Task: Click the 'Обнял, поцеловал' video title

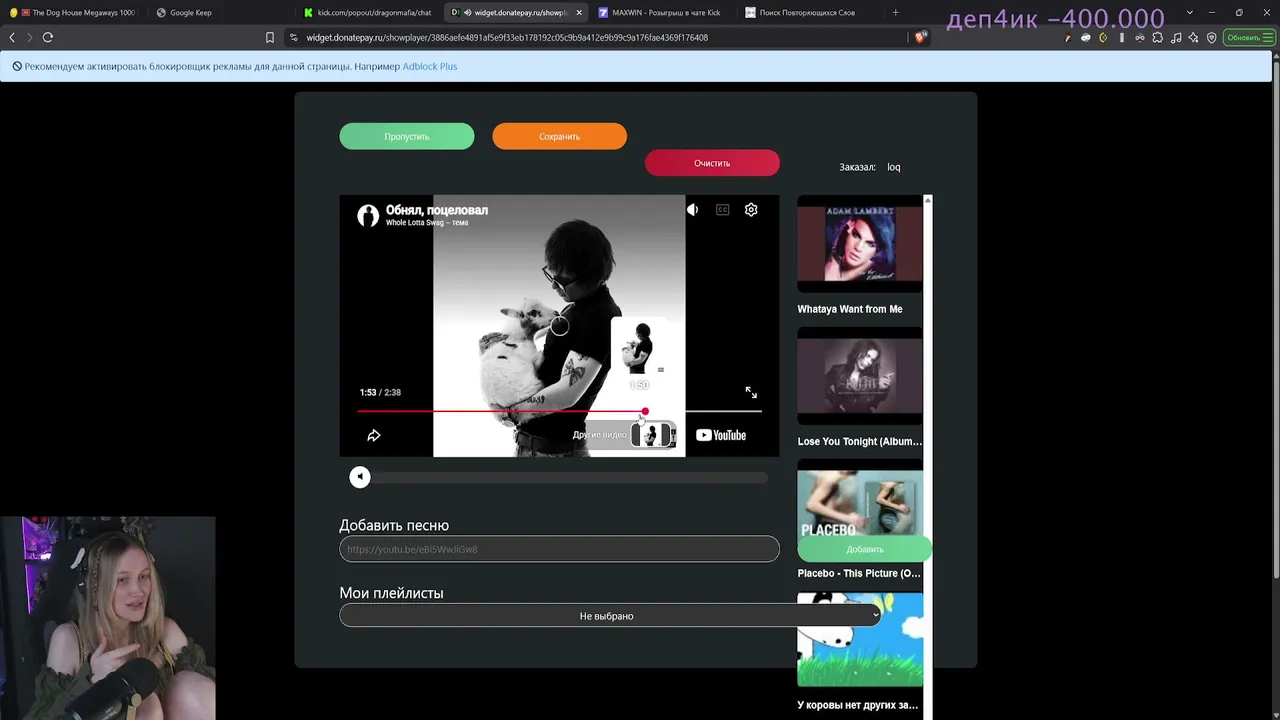Action: click(437, 210)
